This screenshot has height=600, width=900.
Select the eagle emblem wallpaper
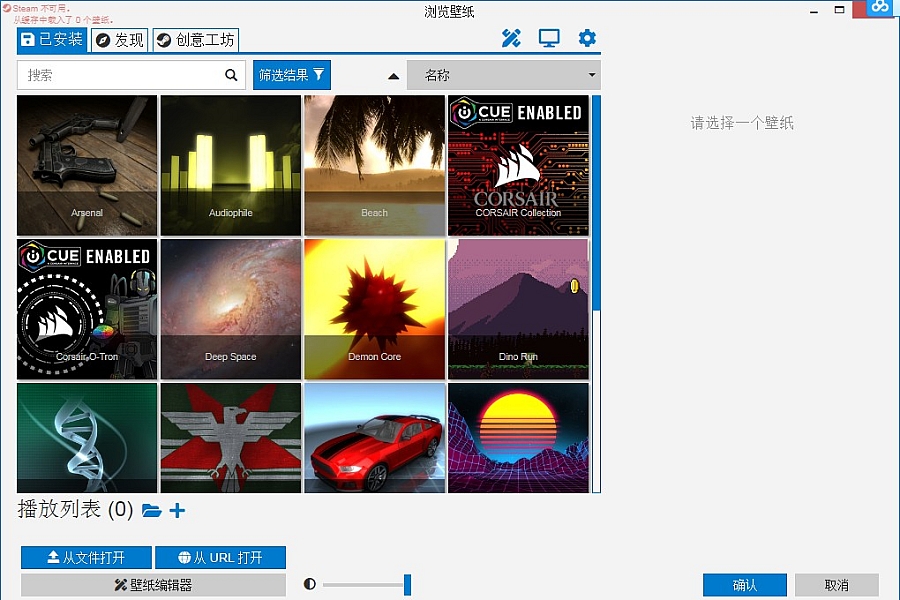coord(231,438)
